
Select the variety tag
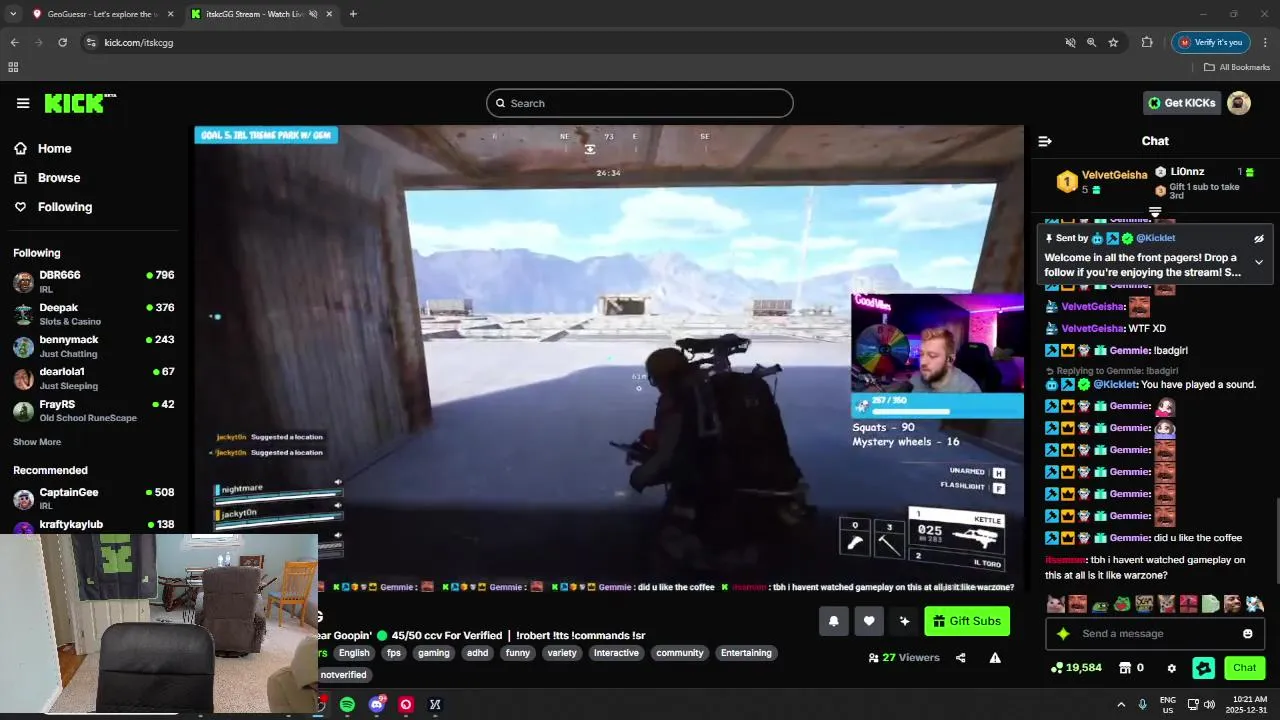[562, 653]
